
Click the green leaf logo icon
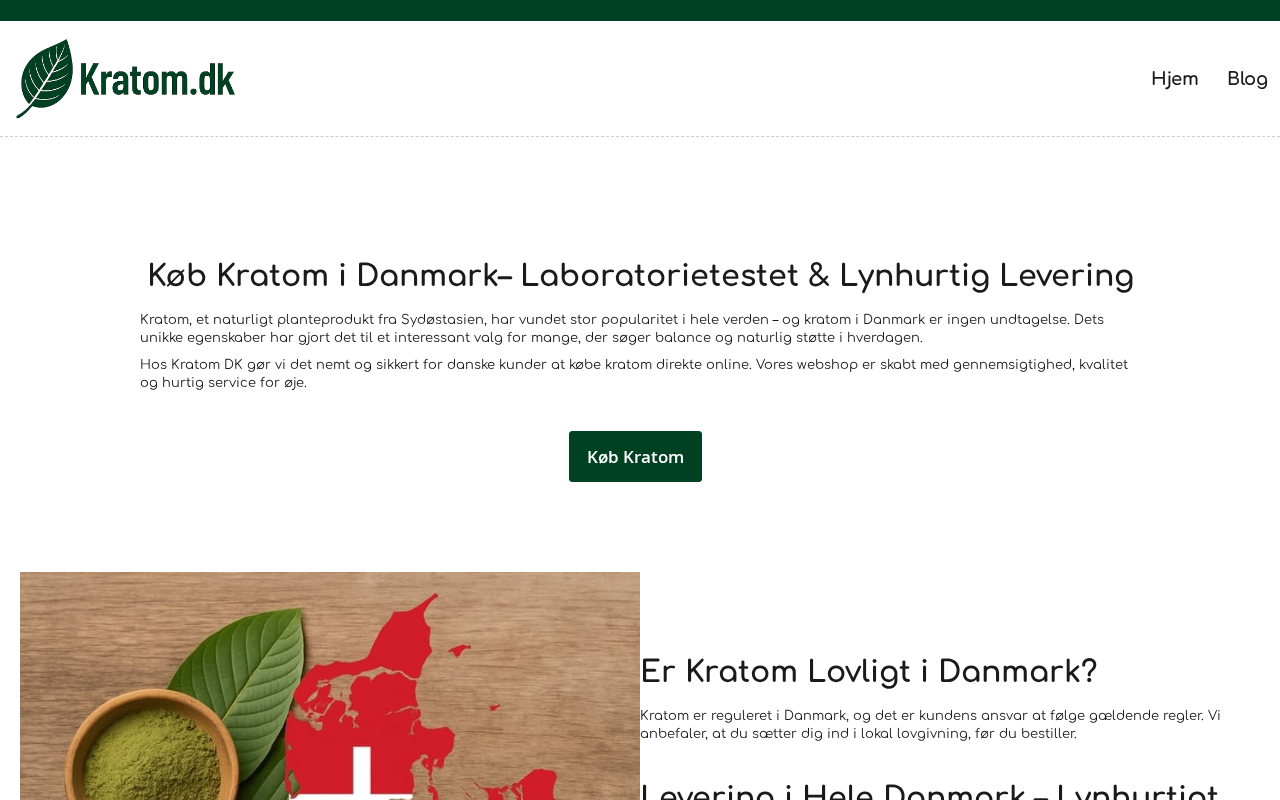45,78
